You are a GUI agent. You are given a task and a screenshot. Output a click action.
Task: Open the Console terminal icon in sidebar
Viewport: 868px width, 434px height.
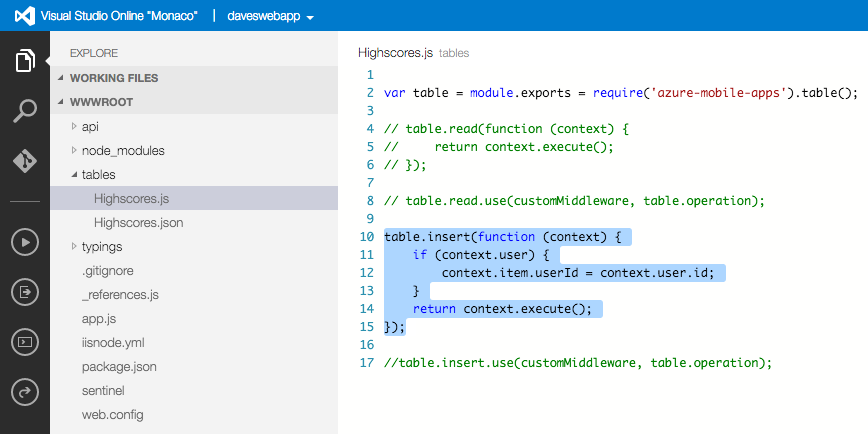[x=25, y=341]
